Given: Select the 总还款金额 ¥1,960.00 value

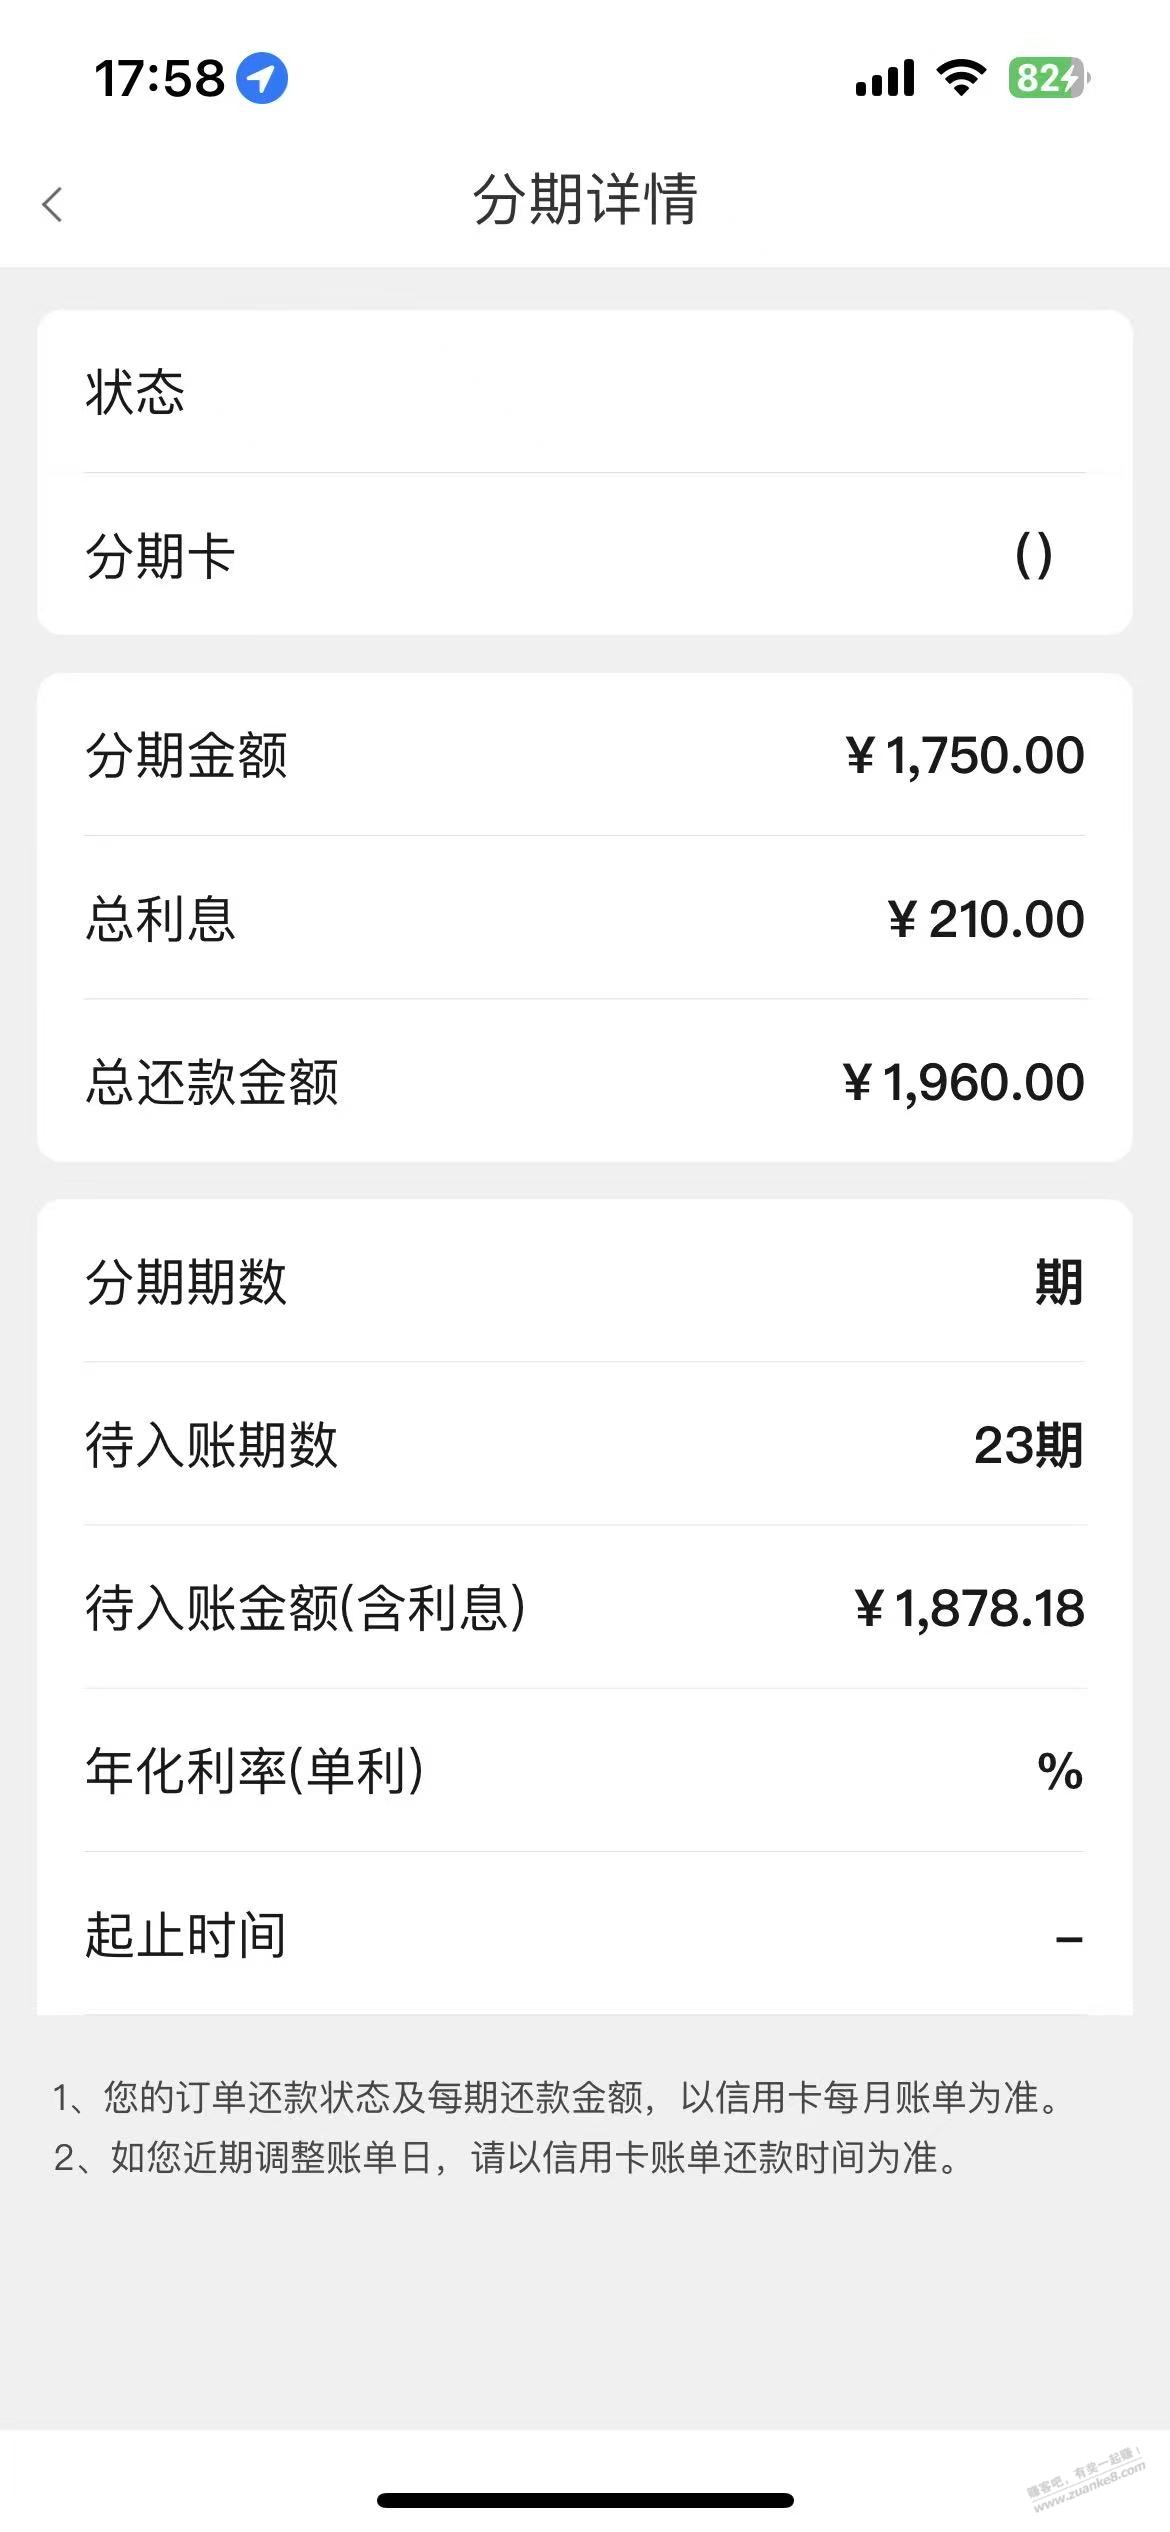Looking at the screenshot, I should tap(963, 1082).
